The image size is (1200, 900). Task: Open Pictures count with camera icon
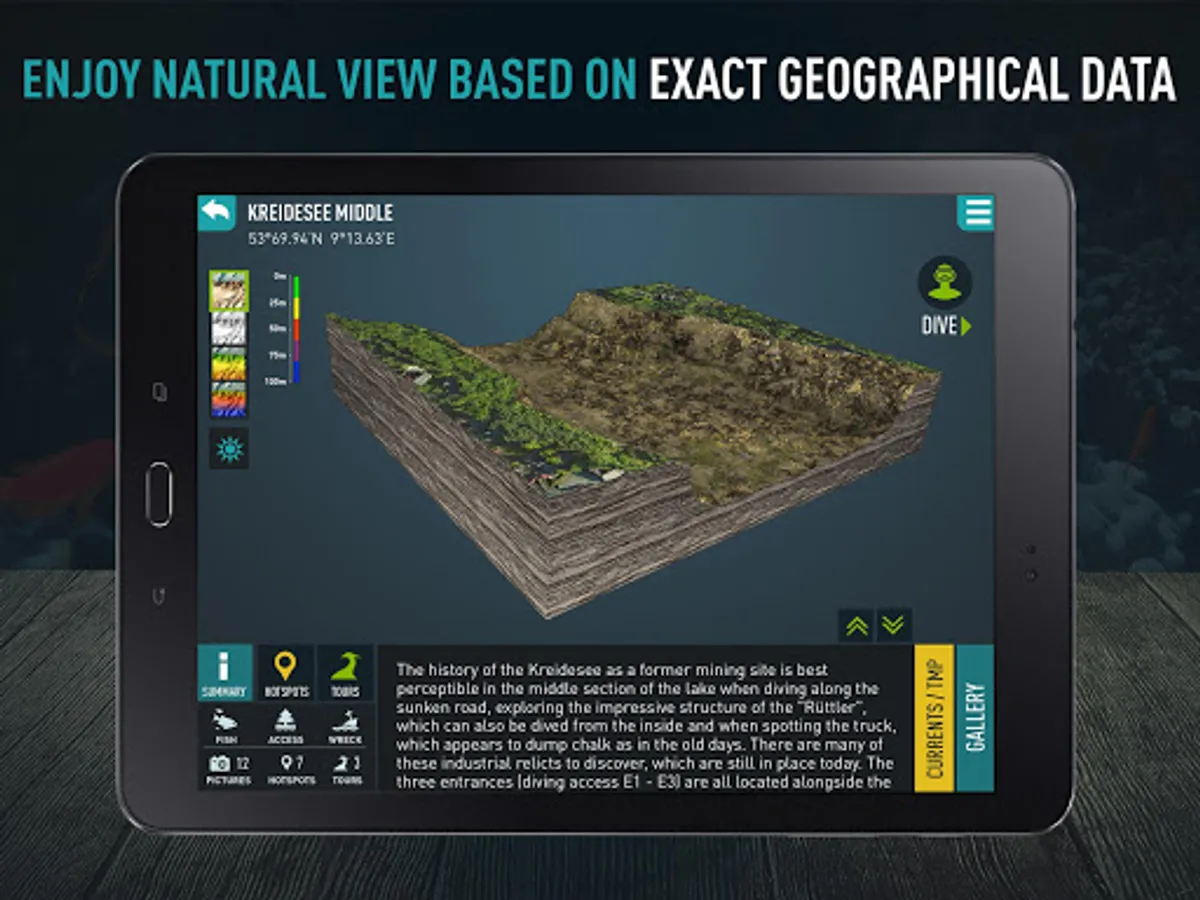[x=228, y=768]
